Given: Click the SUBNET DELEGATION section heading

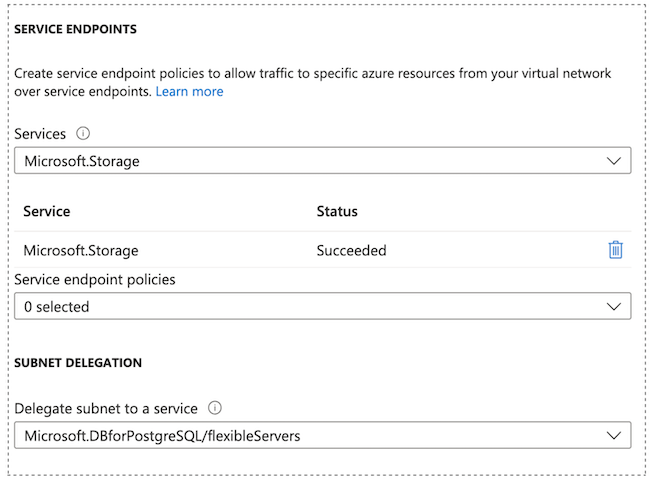Looking at the screenshot, I should [x=78, y=362].
